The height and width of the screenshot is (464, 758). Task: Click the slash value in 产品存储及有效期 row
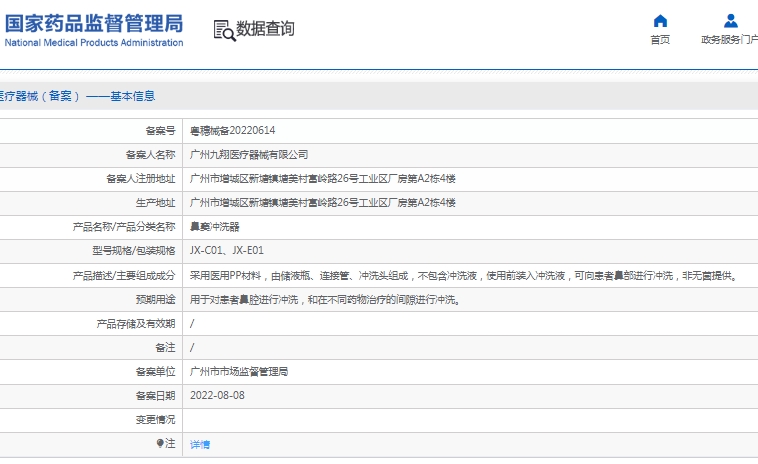click(x=192, y=323)
